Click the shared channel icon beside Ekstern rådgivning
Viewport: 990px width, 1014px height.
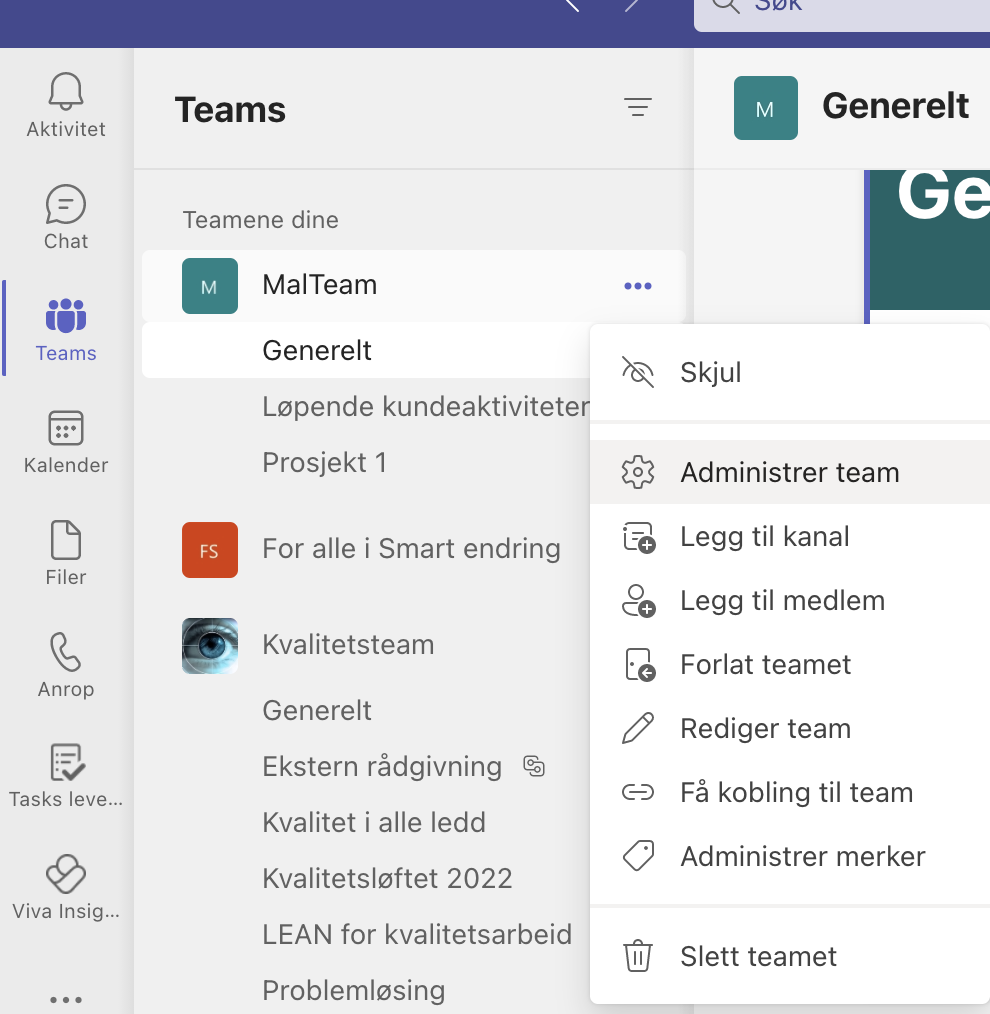coord(534,766)
